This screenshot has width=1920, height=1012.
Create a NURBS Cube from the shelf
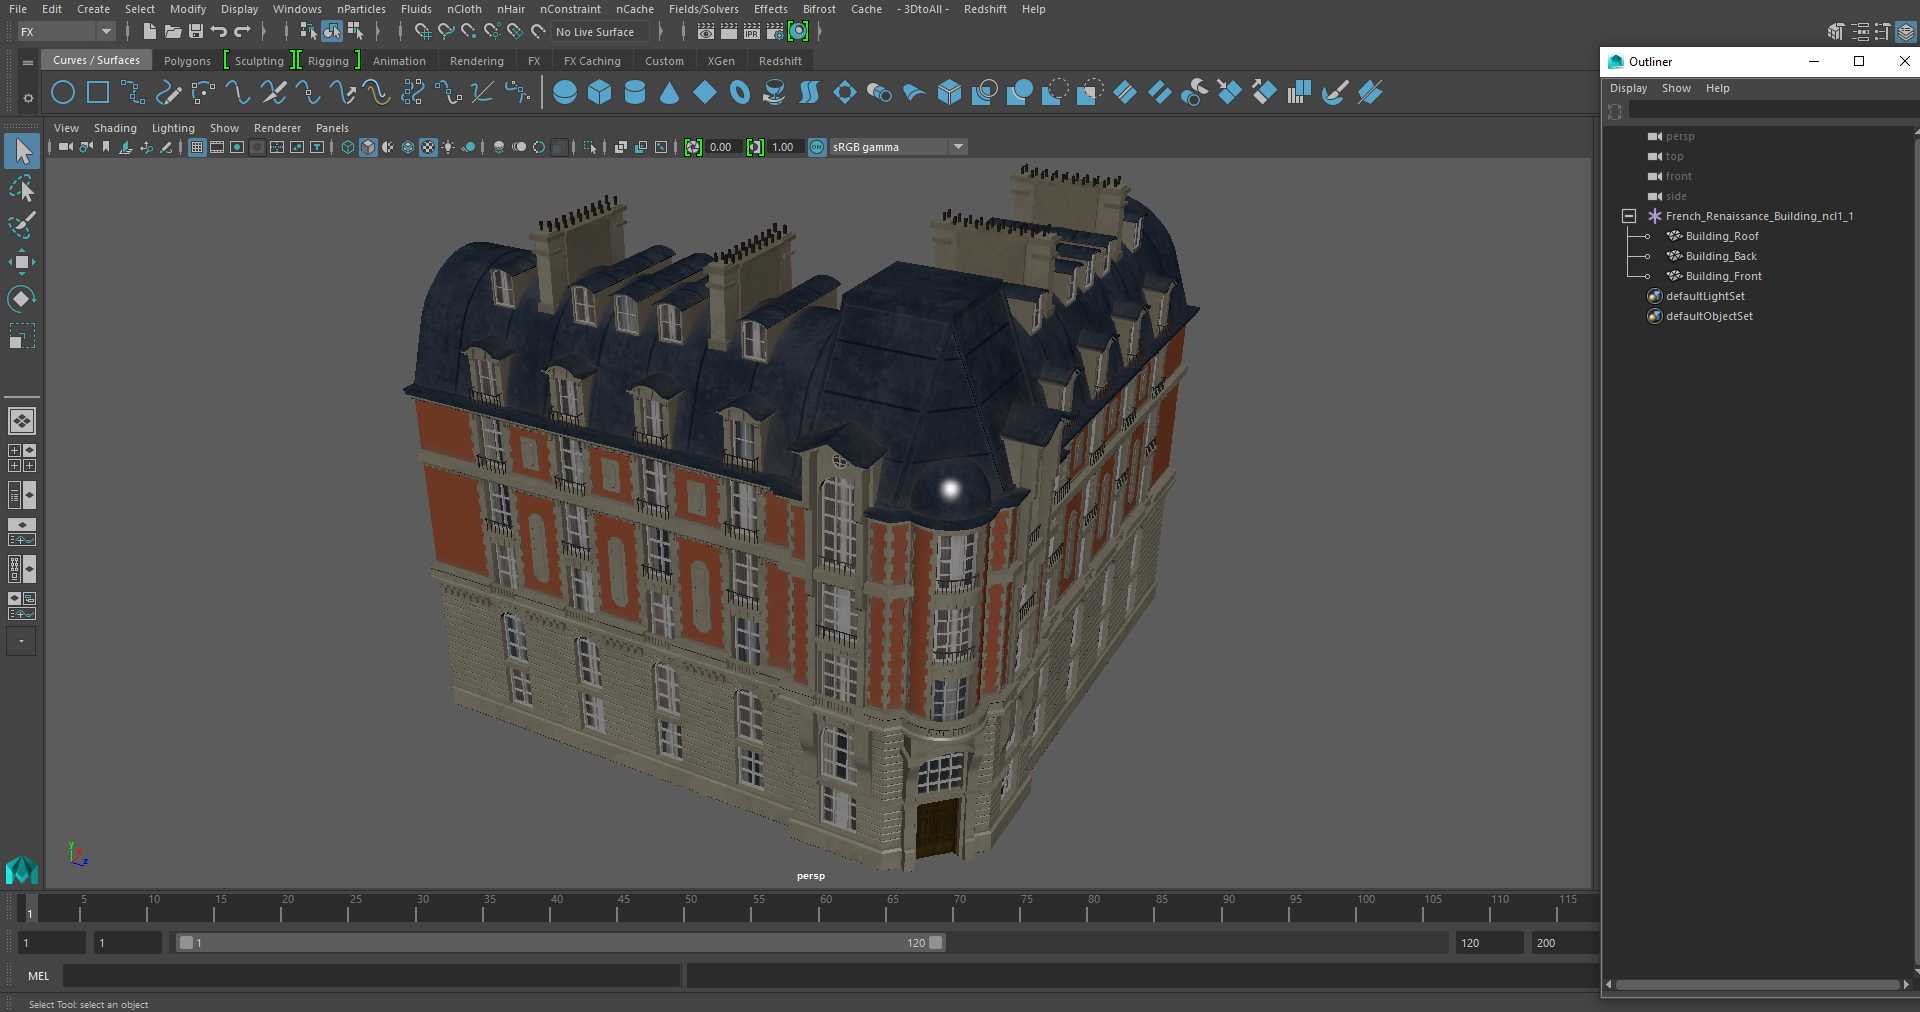[x=600, y=93]
